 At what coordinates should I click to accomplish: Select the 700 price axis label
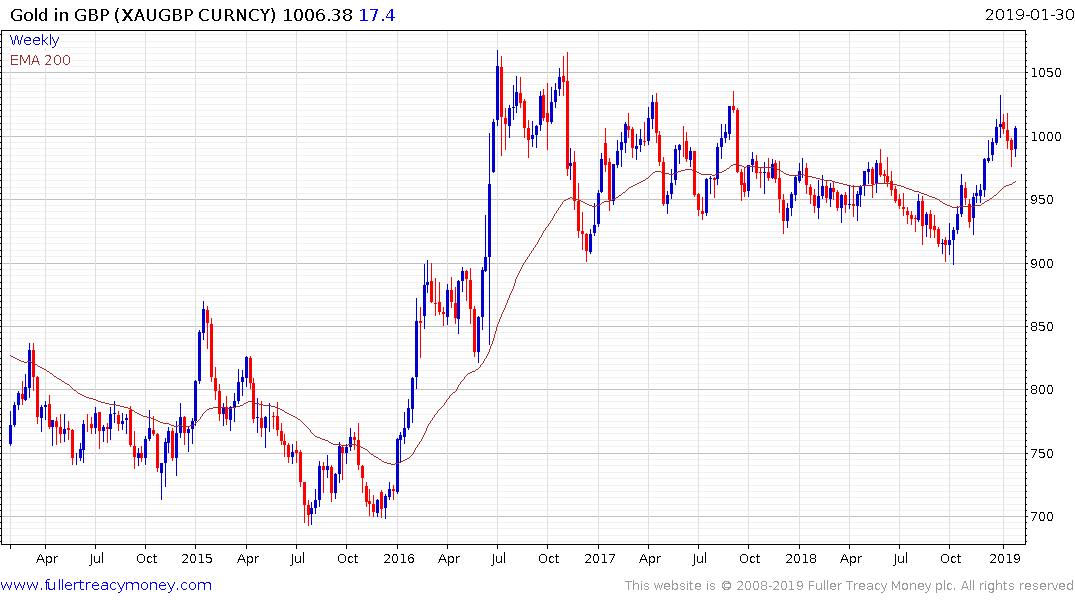click(x=1043, y=516)
